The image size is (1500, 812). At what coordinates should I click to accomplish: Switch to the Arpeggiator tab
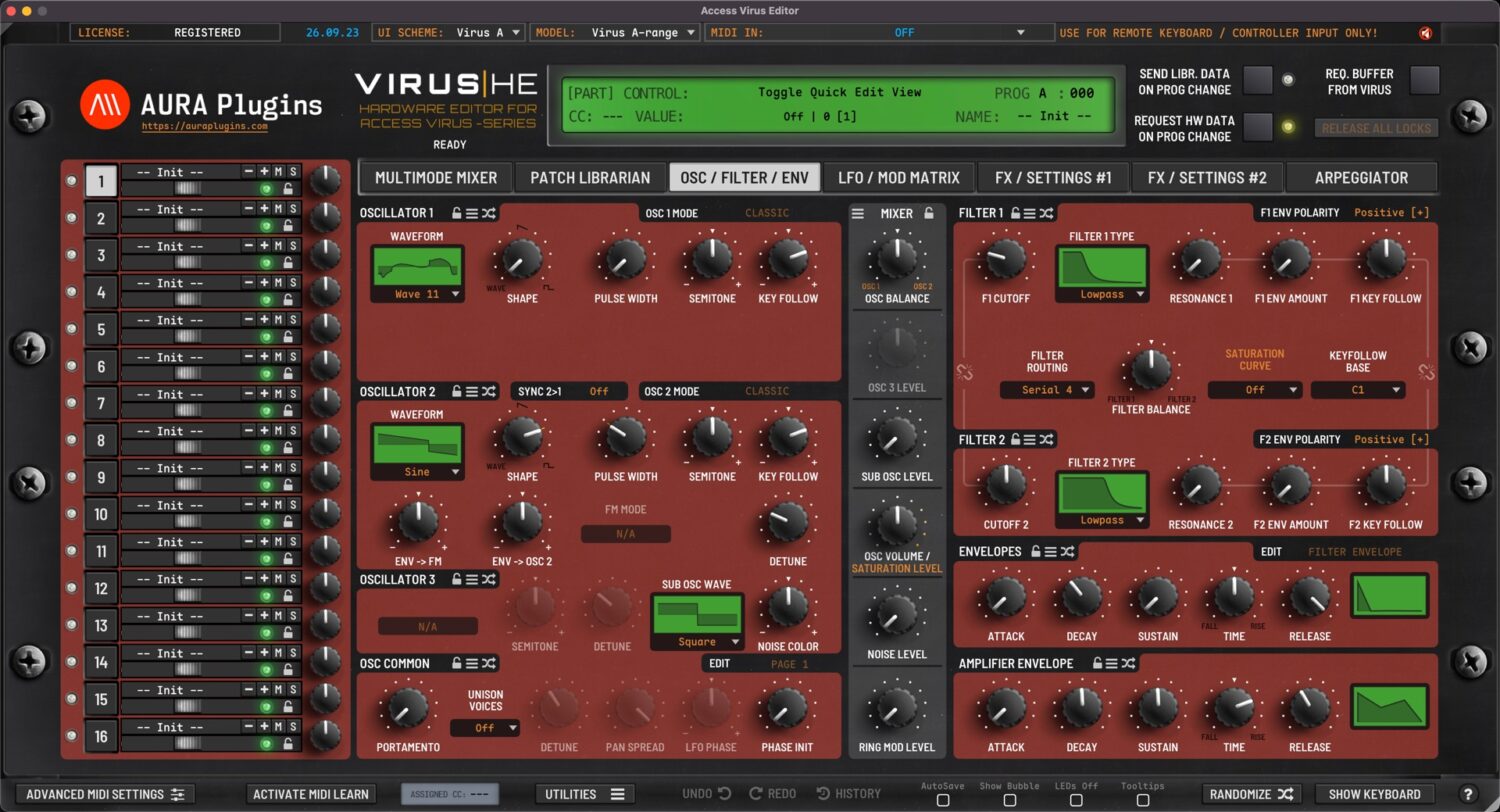click(x=1361, y=178)
